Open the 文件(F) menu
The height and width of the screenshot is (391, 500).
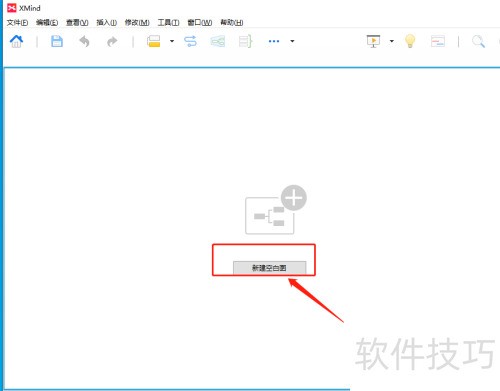pyautogui.click(x=17, y=23)
